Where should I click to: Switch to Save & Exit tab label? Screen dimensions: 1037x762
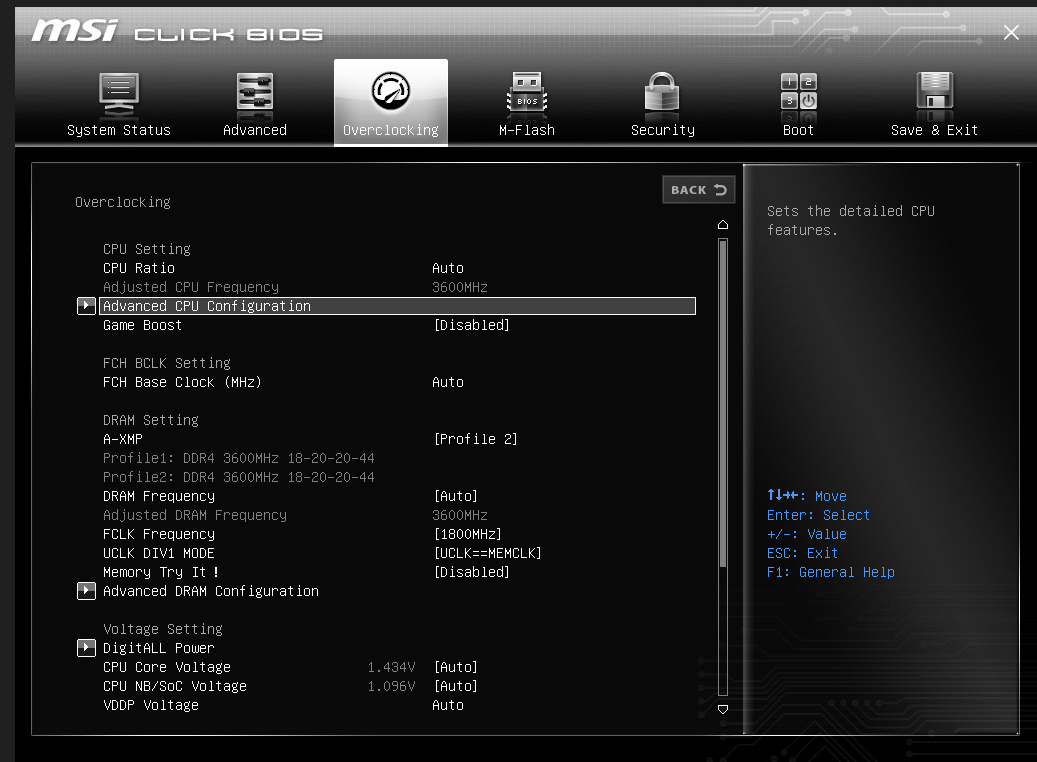[x=934, y=130]
